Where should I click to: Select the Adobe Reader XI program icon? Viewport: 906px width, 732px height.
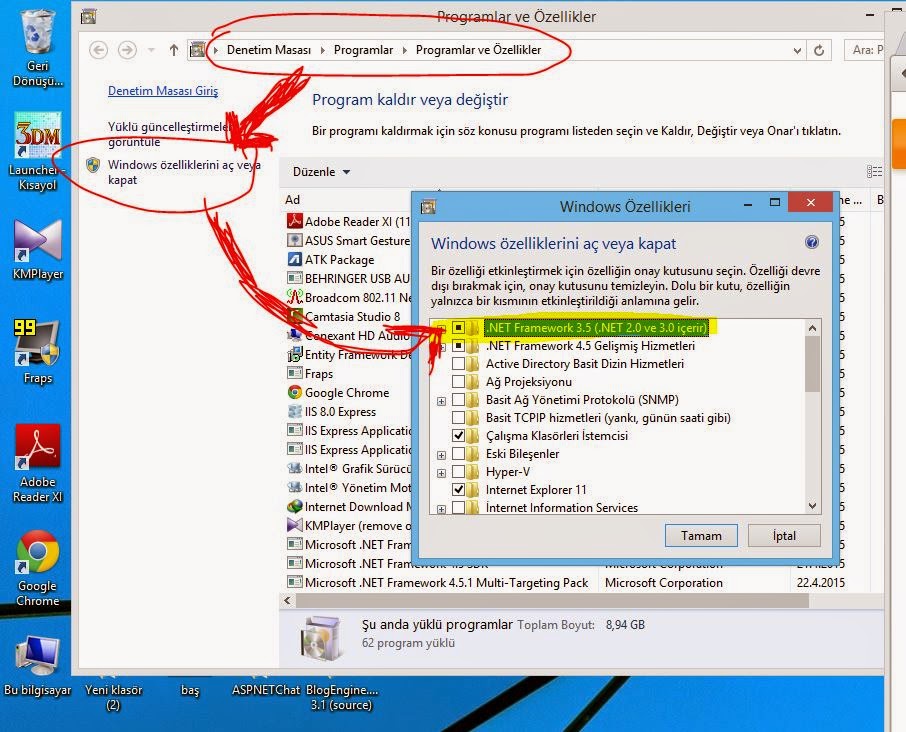point(295,221)
